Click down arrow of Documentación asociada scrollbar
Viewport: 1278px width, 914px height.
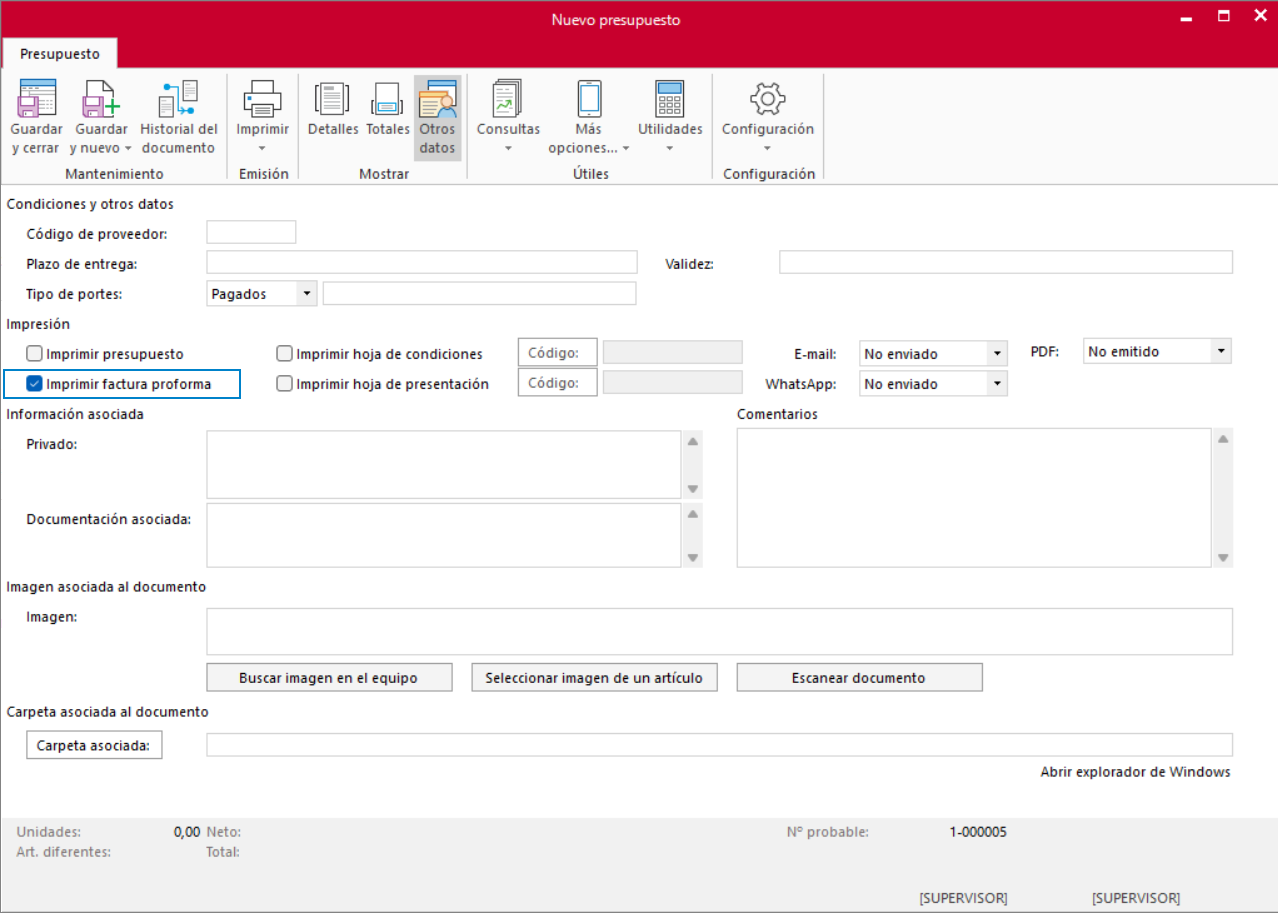tap(692, 558)
